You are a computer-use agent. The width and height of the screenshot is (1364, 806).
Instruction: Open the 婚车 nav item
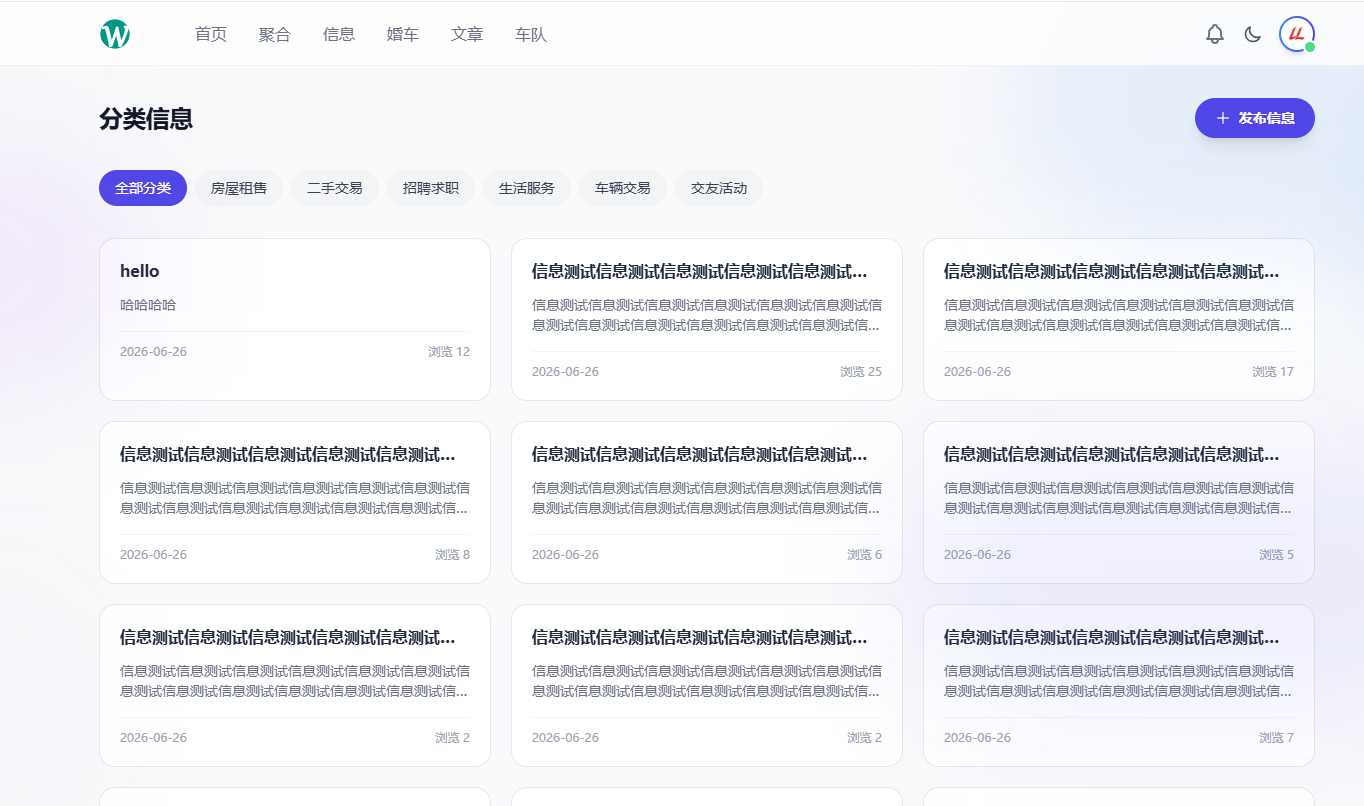point(403,34)
